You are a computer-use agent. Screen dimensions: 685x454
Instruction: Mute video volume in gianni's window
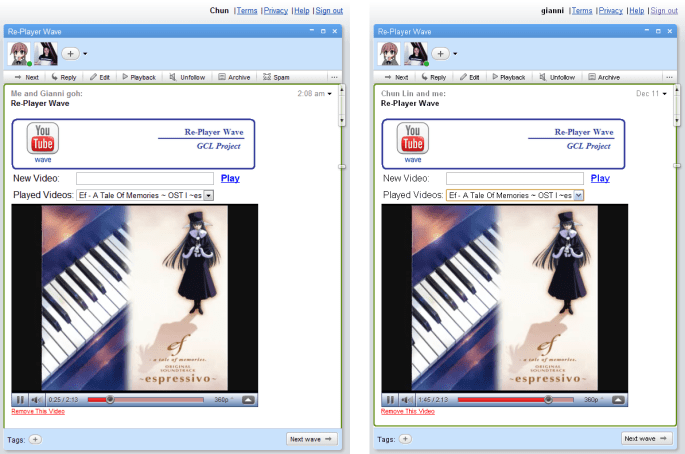click(x=407, y=399)
